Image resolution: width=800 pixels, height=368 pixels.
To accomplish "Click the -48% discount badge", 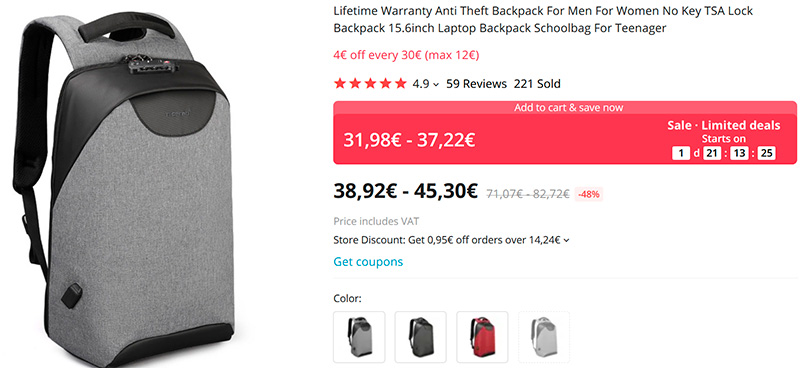I will 589,194.
